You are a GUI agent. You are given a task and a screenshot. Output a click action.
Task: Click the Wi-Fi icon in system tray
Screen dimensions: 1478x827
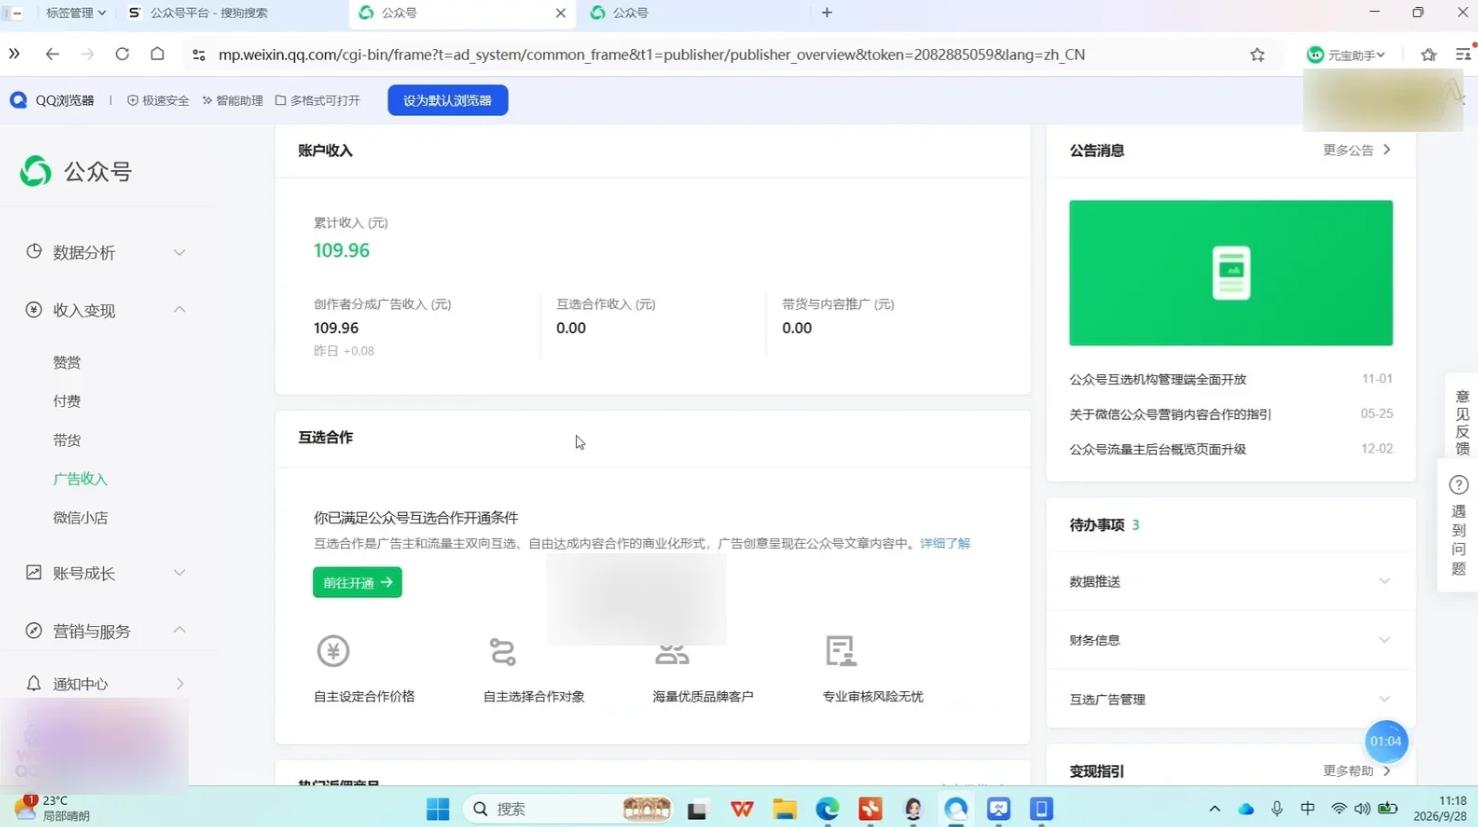click(1338, 809)
